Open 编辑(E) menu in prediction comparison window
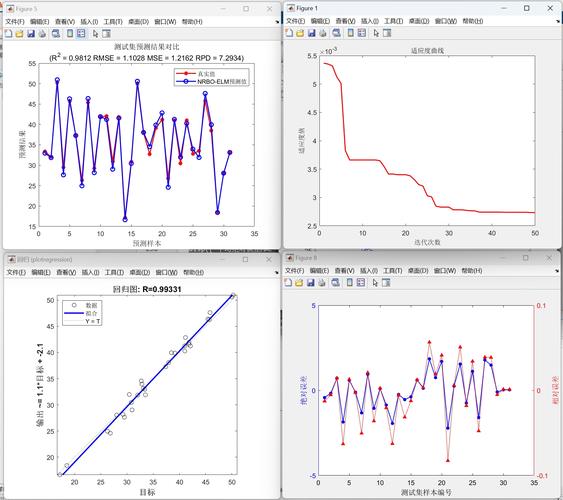Screen dimensions: 563x500 39,22
